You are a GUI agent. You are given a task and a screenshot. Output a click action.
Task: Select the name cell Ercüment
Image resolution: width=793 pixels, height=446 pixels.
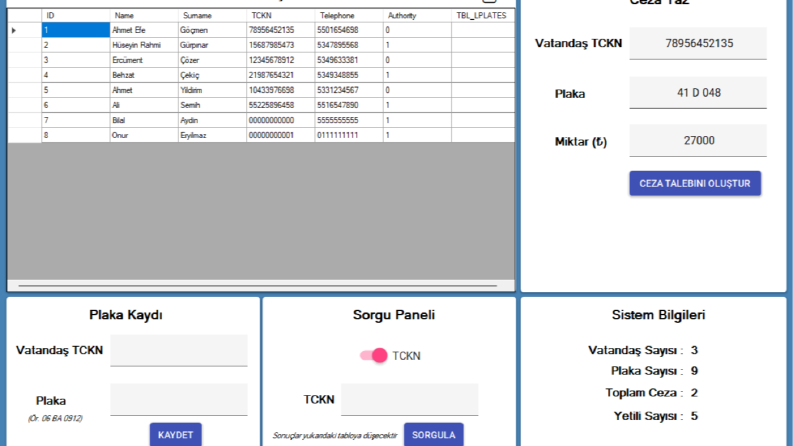(144, 60)
